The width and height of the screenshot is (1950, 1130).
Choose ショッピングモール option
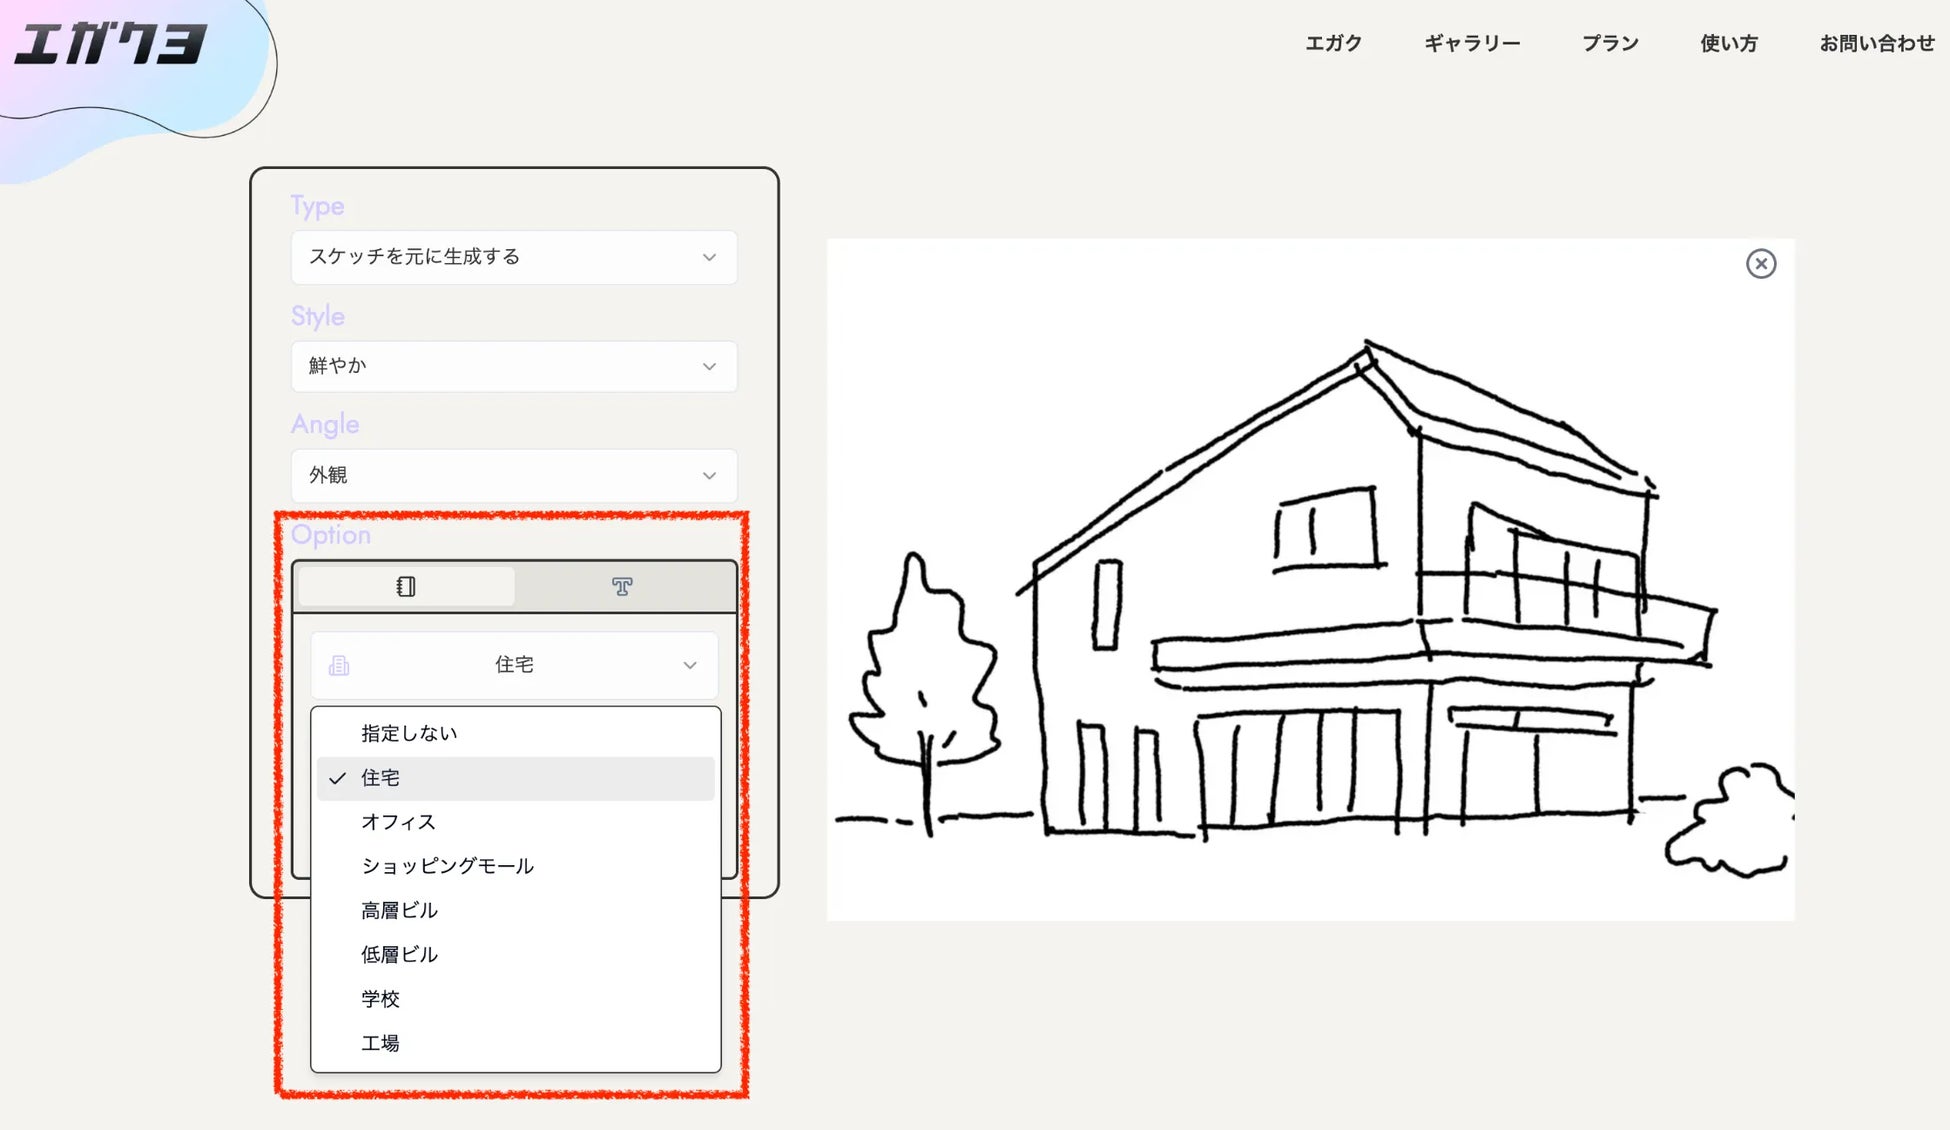pos(447,866)
